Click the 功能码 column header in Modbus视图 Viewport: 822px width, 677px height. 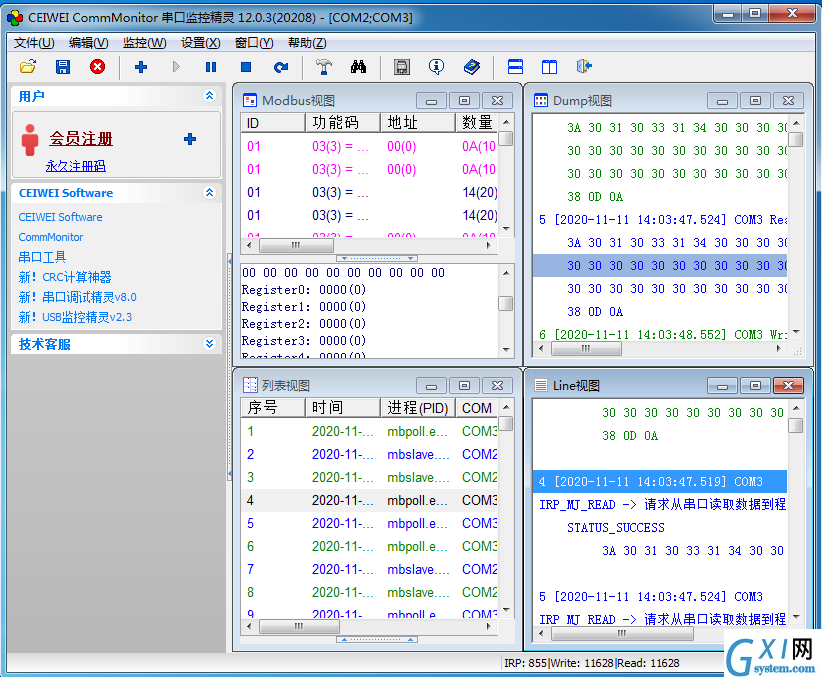point(343,123)
